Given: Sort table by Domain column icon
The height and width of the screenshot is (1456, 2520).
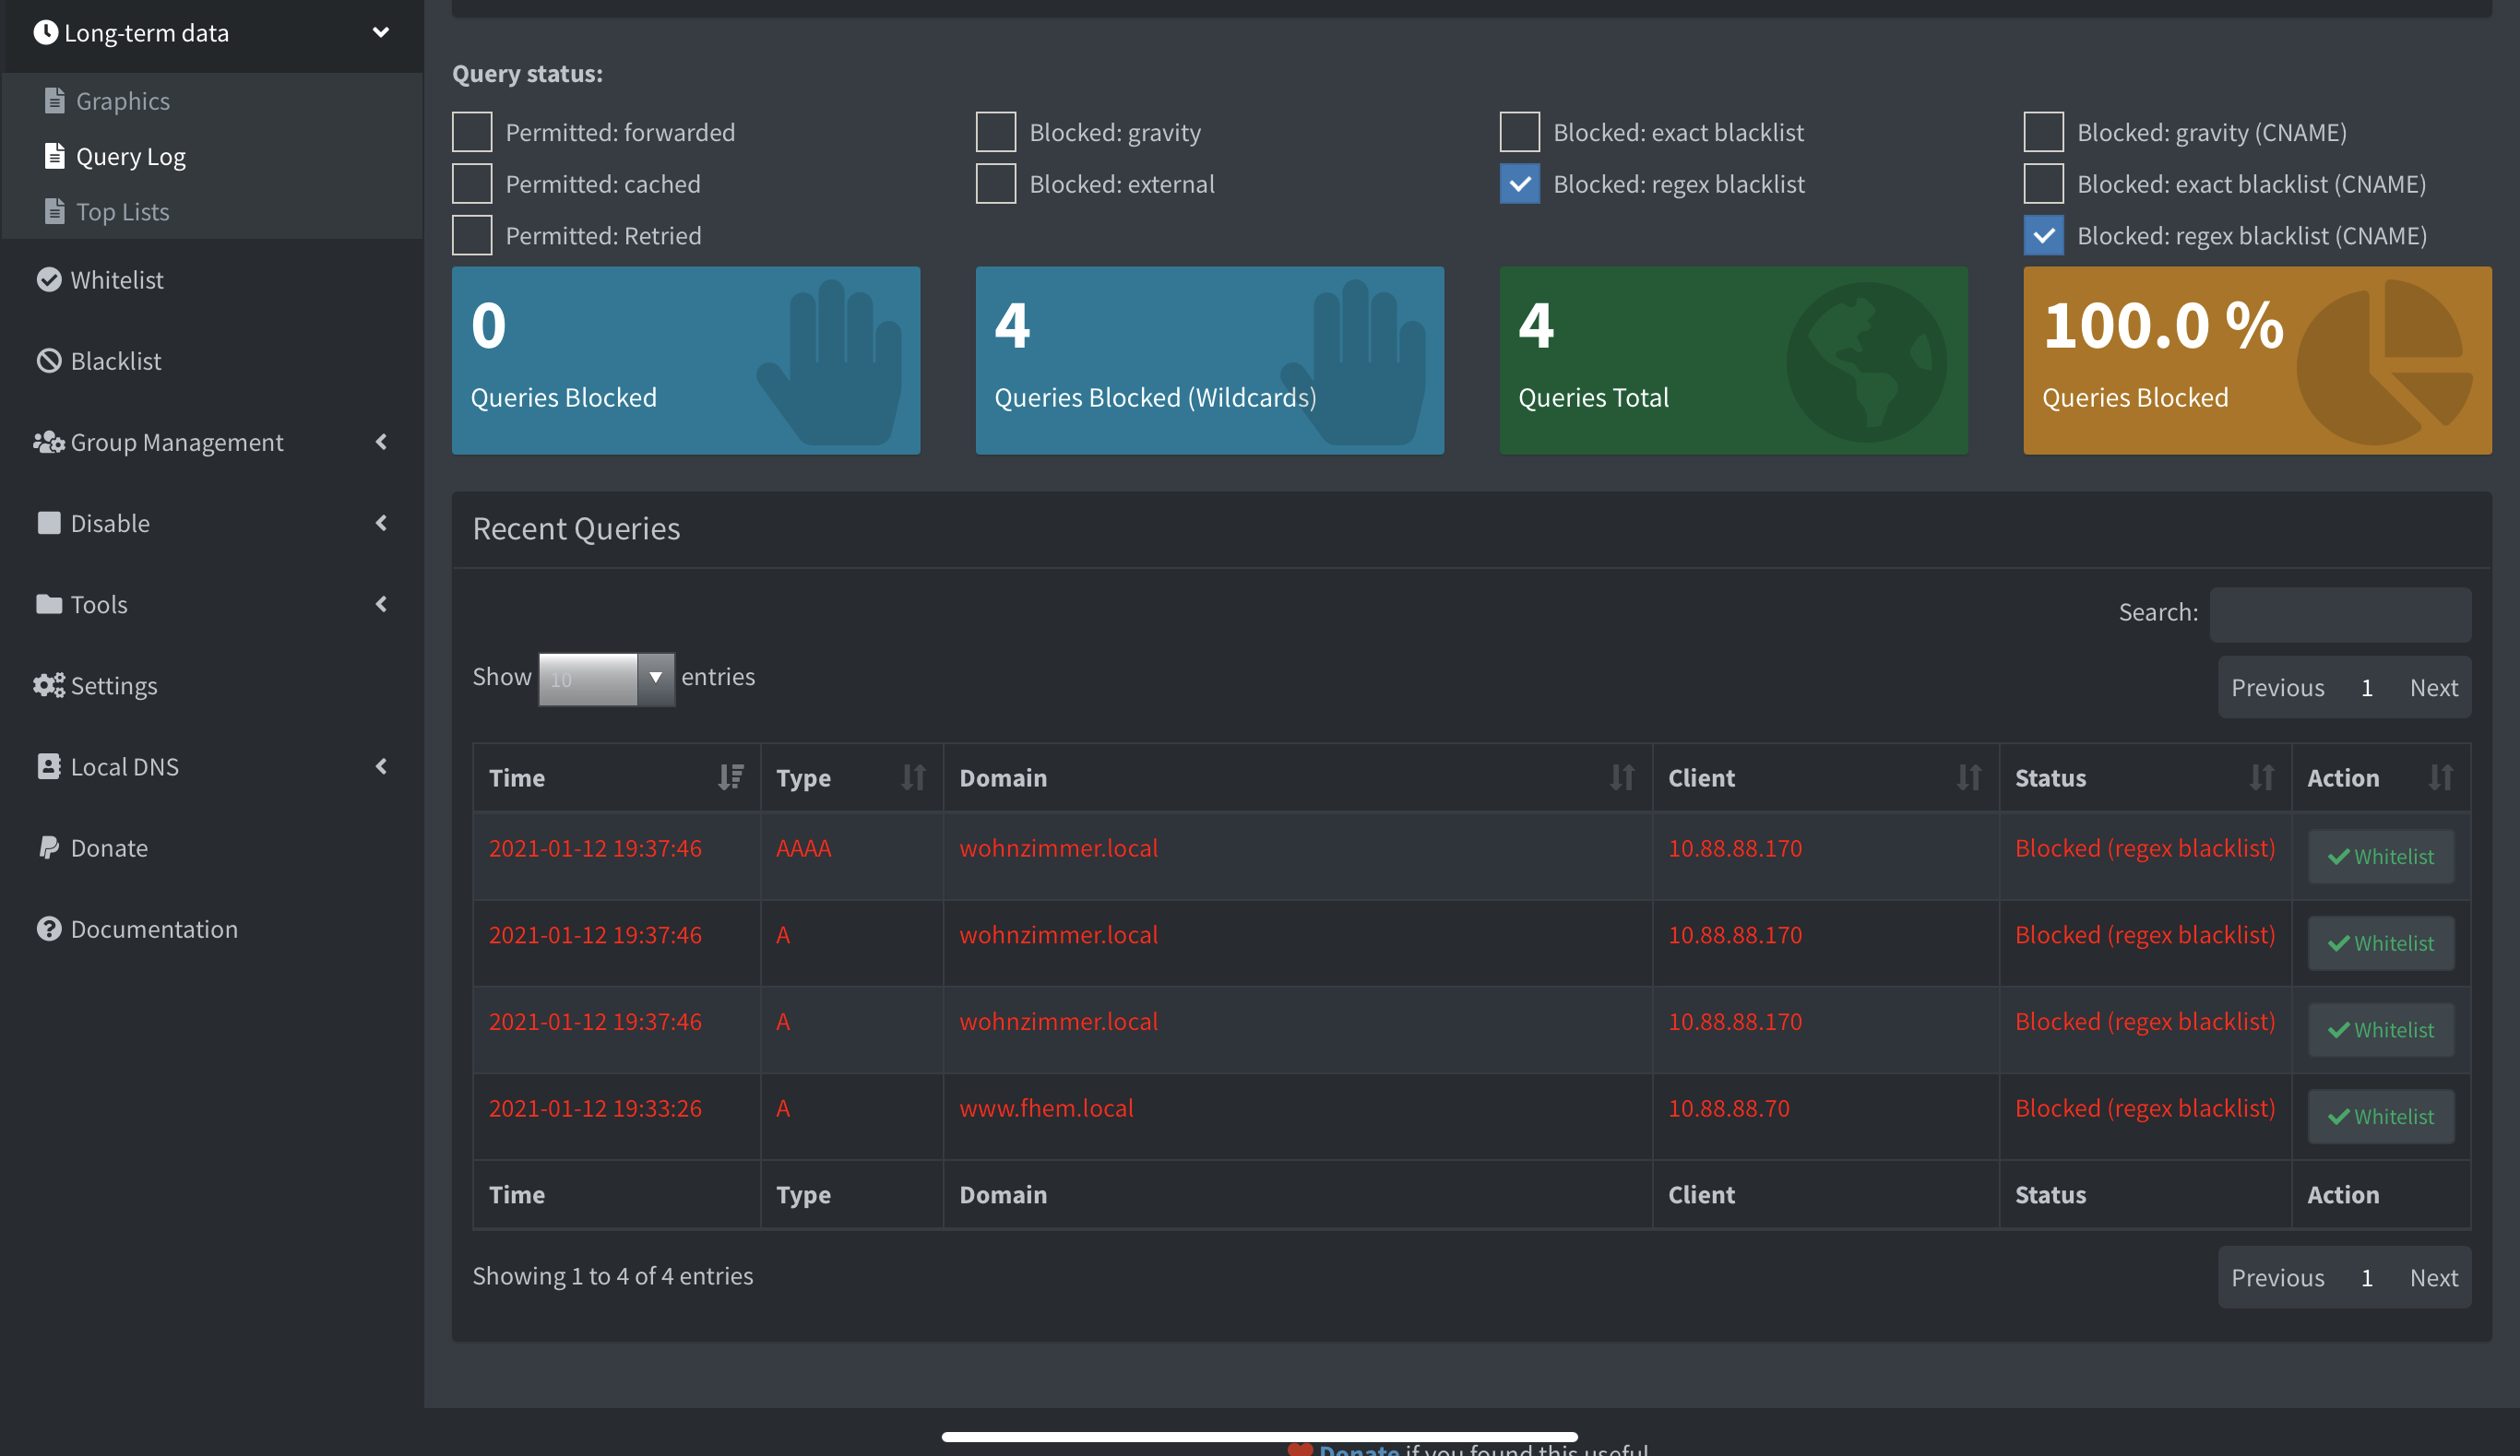Looking at the screenshot, I should [x=1621, y=777].
